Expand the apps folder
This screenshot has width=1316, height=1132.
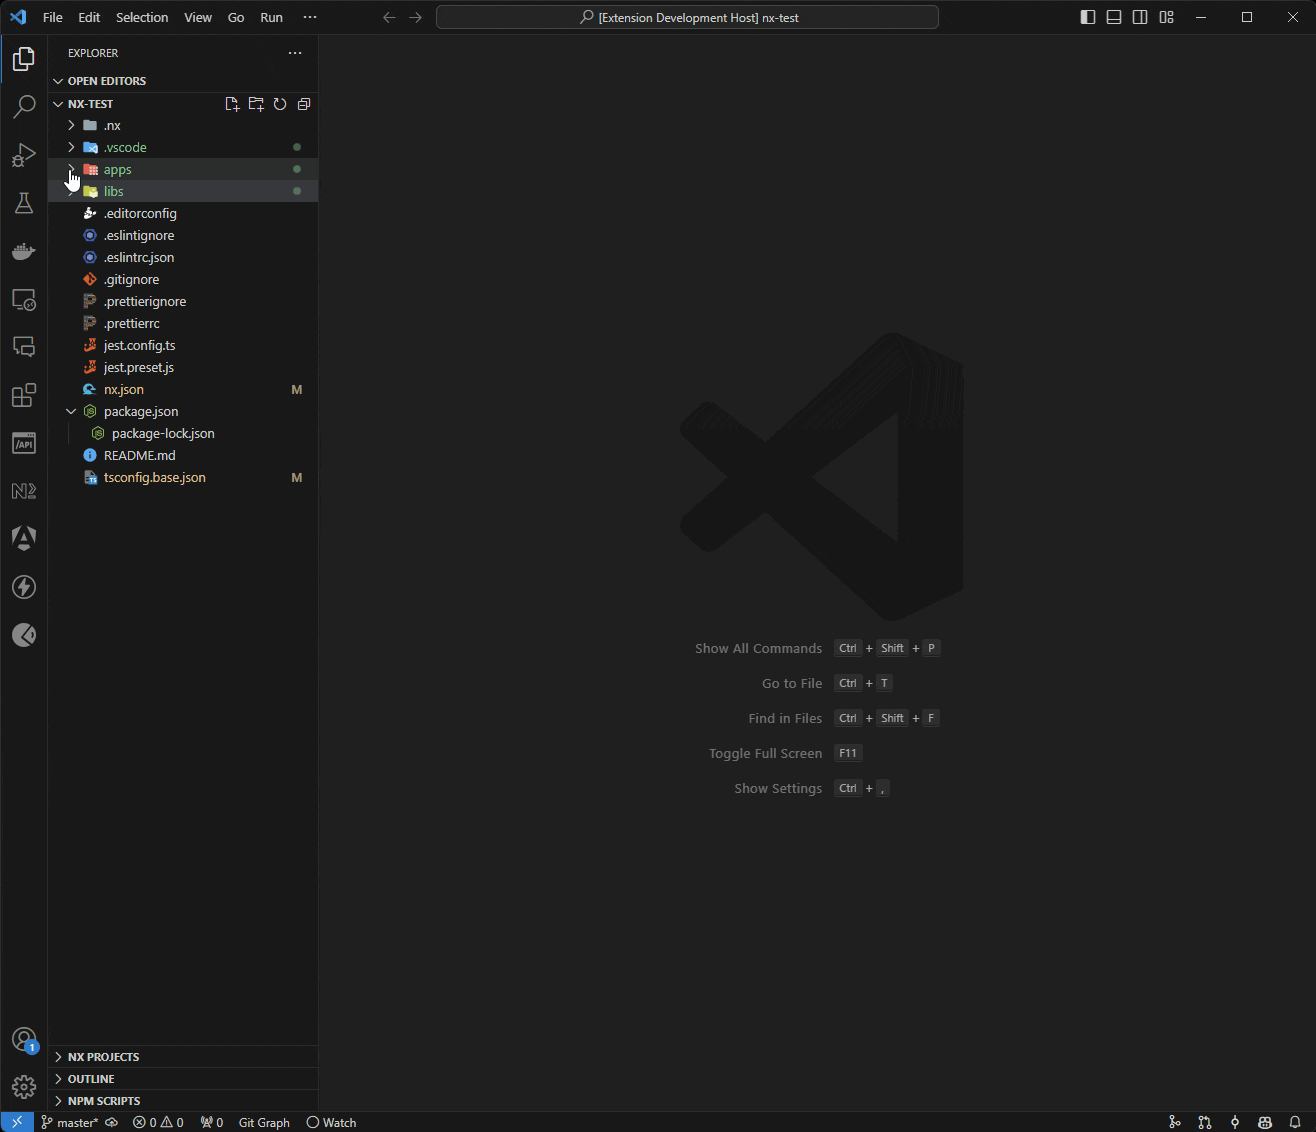[x=183, y=169]
